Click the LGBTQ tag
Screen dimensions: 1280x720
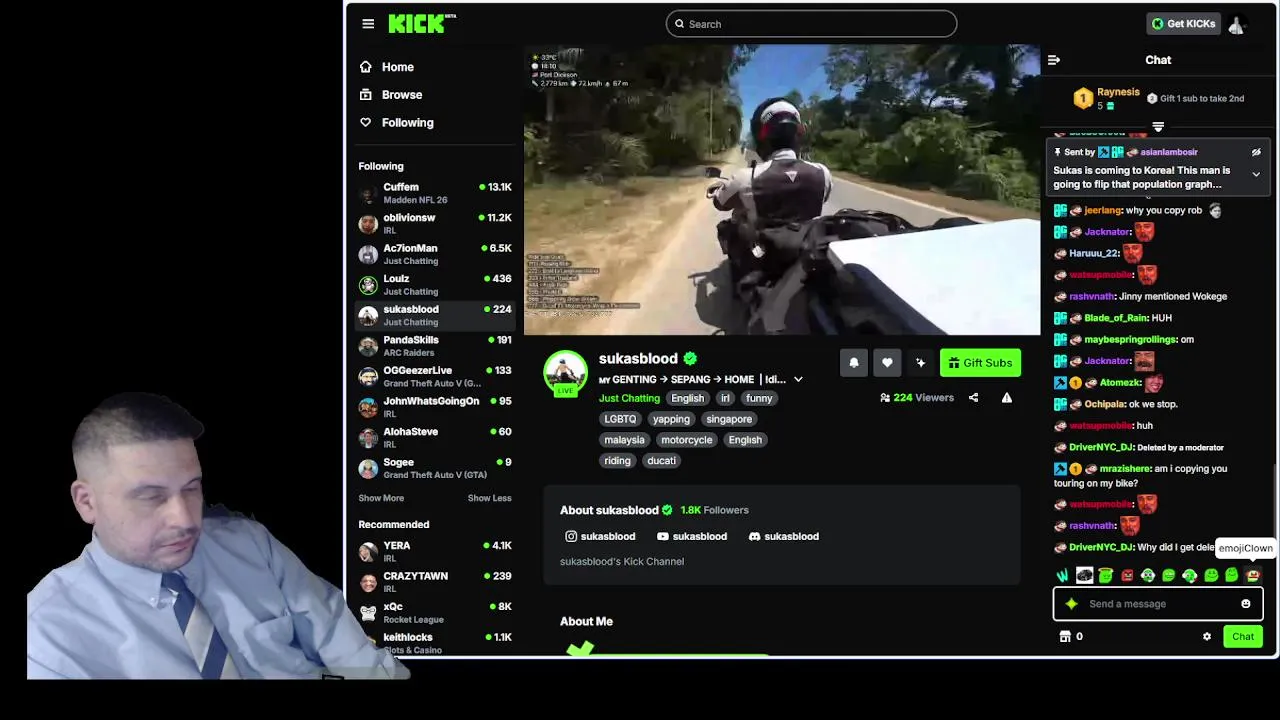coord(620,419)
